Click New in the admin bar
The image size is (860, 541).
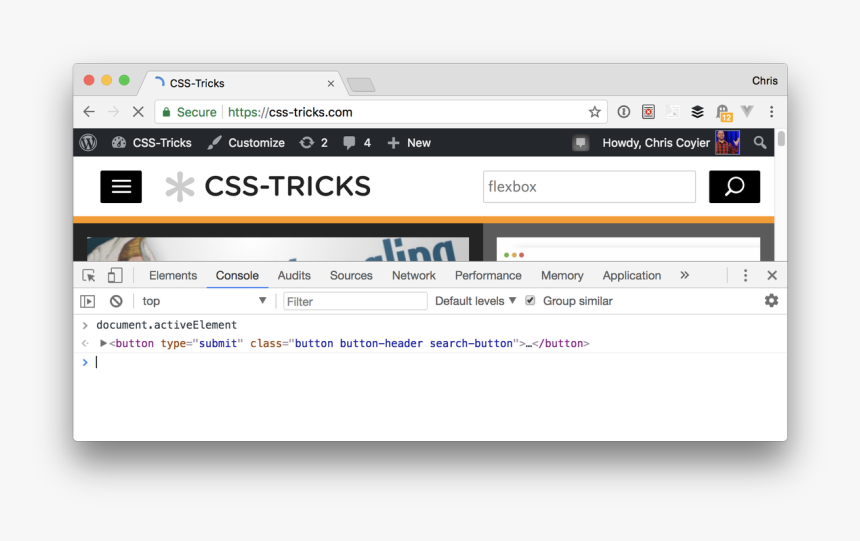409,143
